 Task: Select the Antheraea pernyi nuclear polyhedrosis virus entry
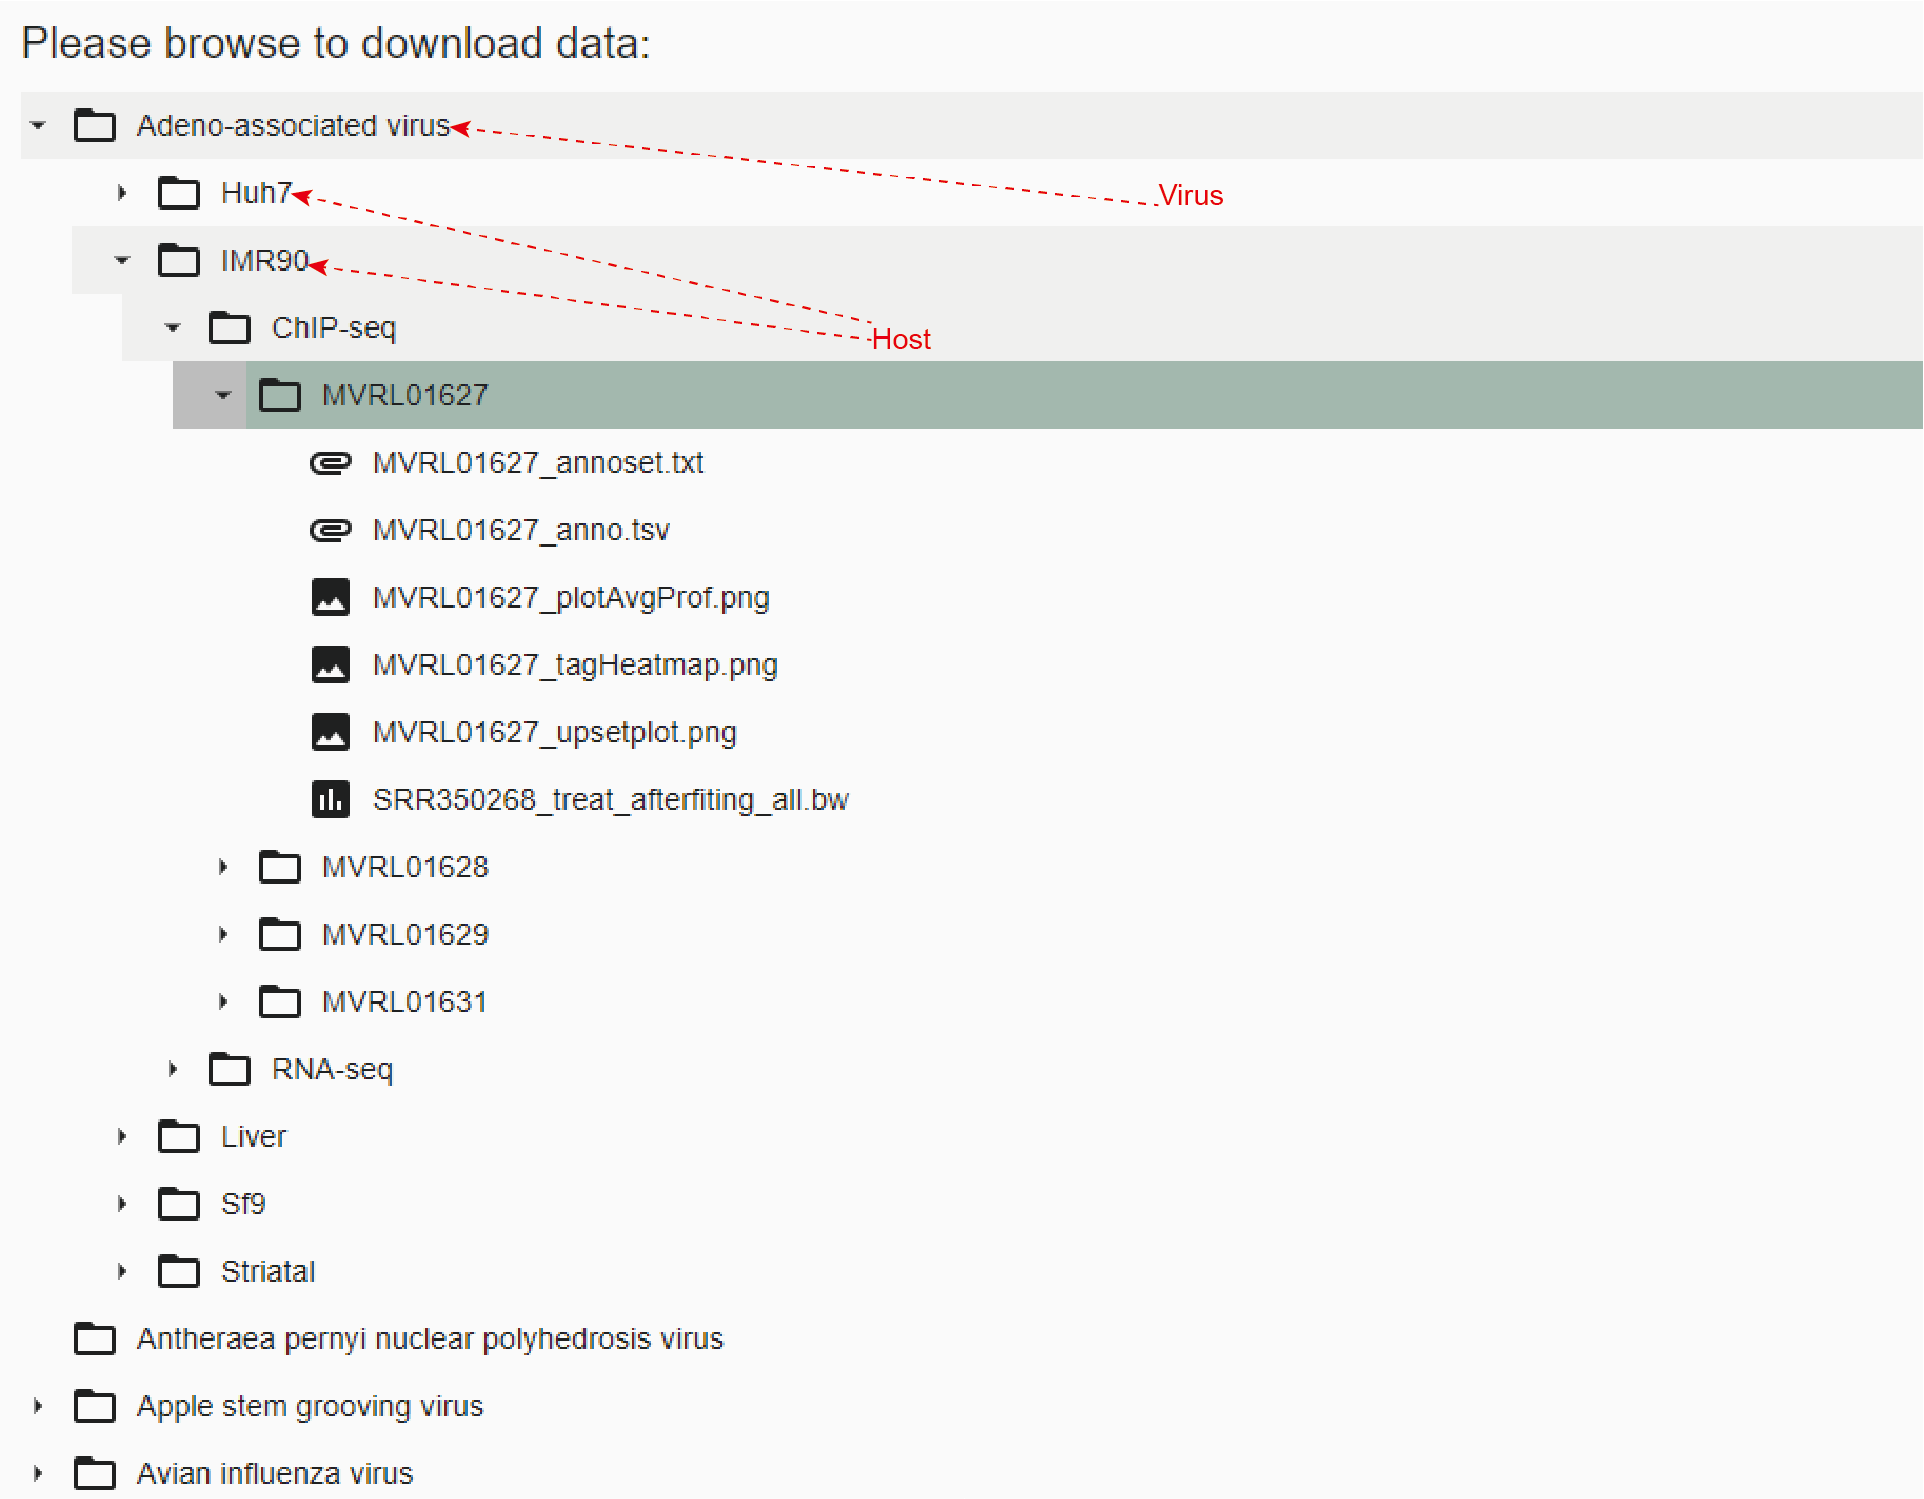(430, 1339)
